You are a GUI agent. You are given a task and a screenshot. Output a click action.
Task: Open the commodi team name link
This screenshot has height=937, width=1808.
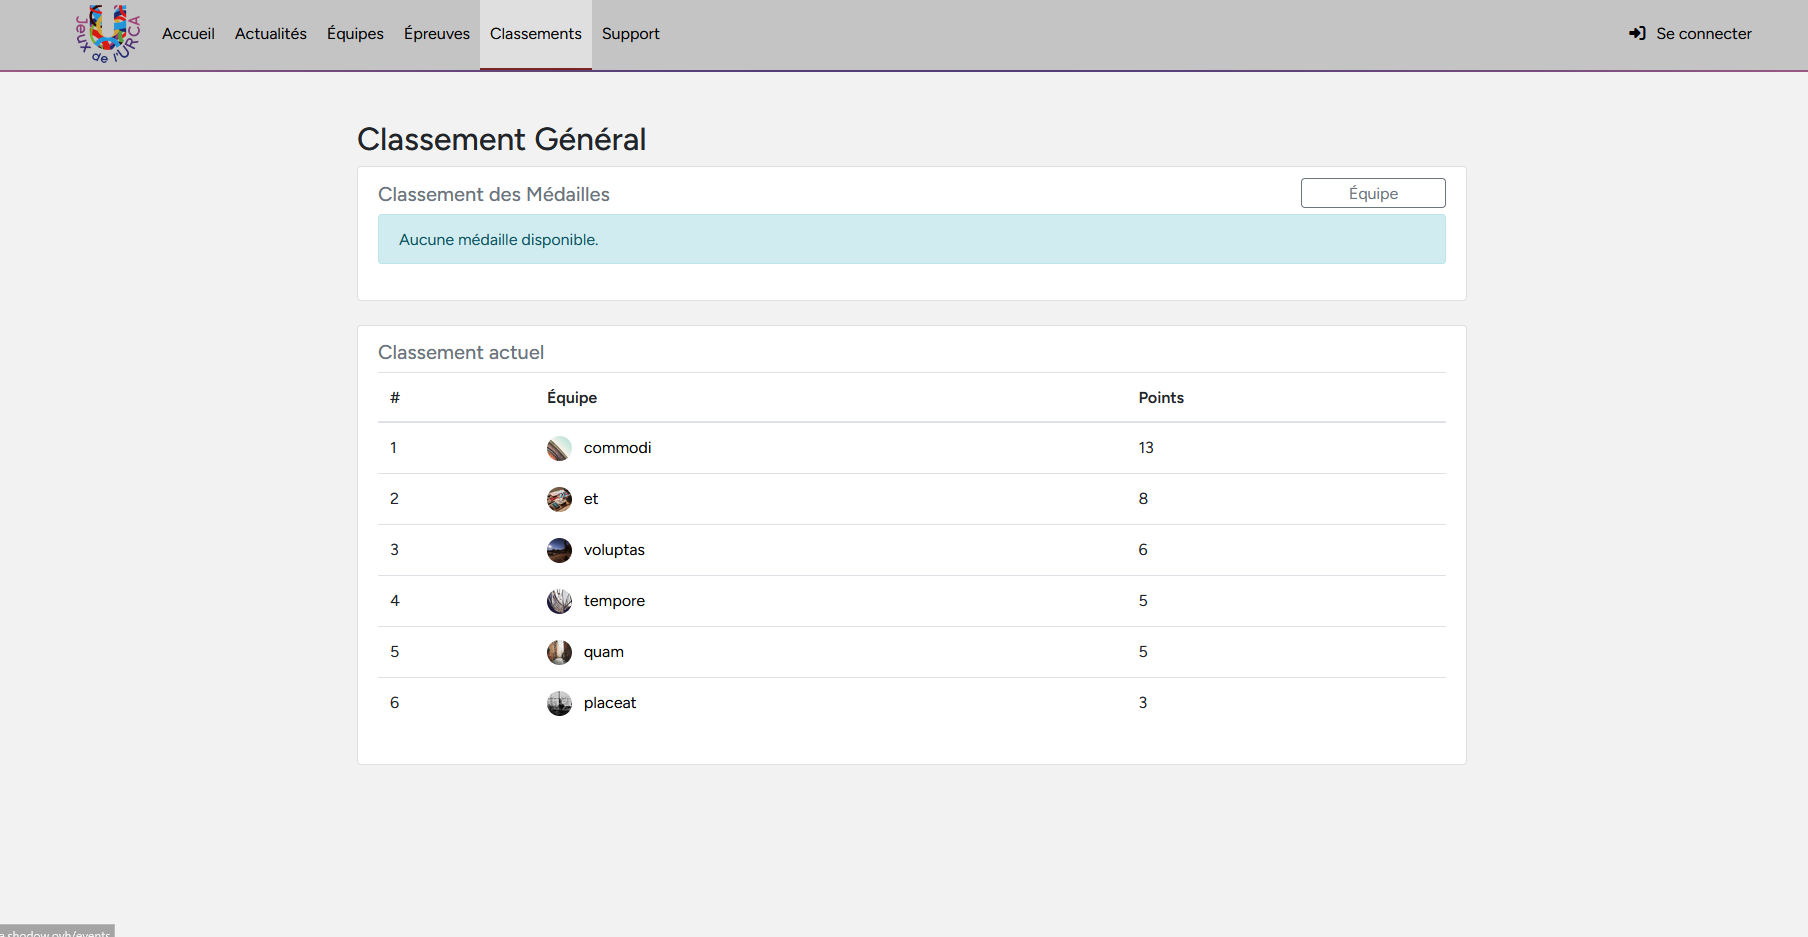pyautogui.click(x=617, y=448)
